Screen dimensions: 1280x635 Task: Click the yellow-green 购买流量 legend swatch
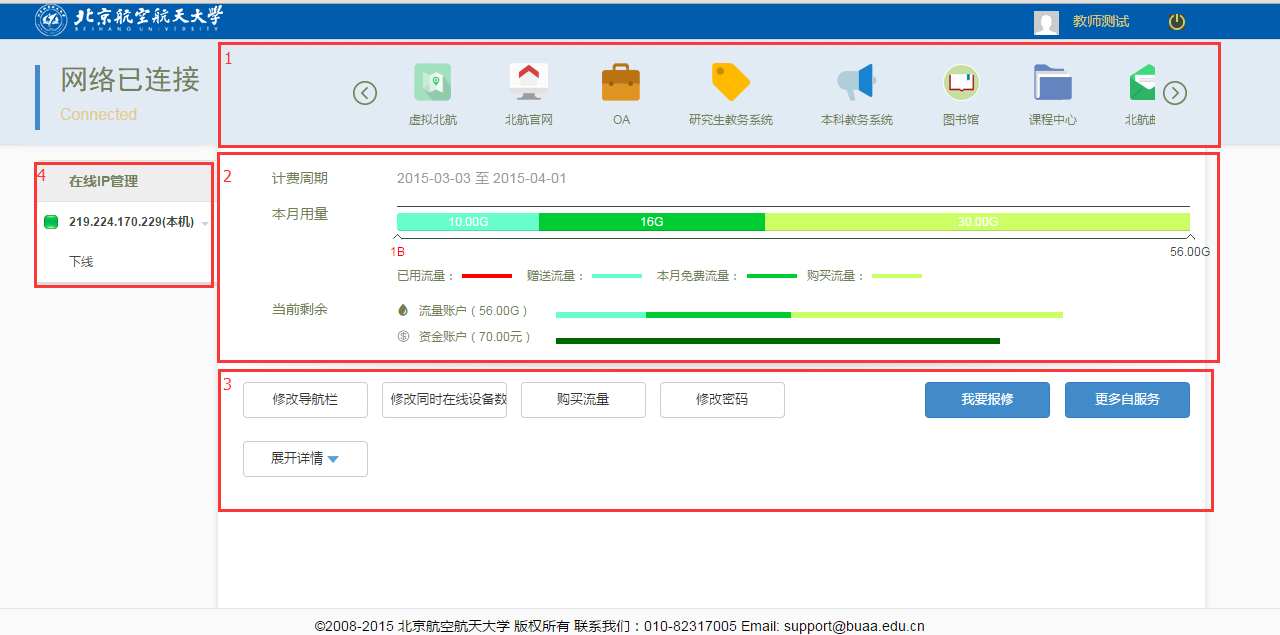click(897, 276)
